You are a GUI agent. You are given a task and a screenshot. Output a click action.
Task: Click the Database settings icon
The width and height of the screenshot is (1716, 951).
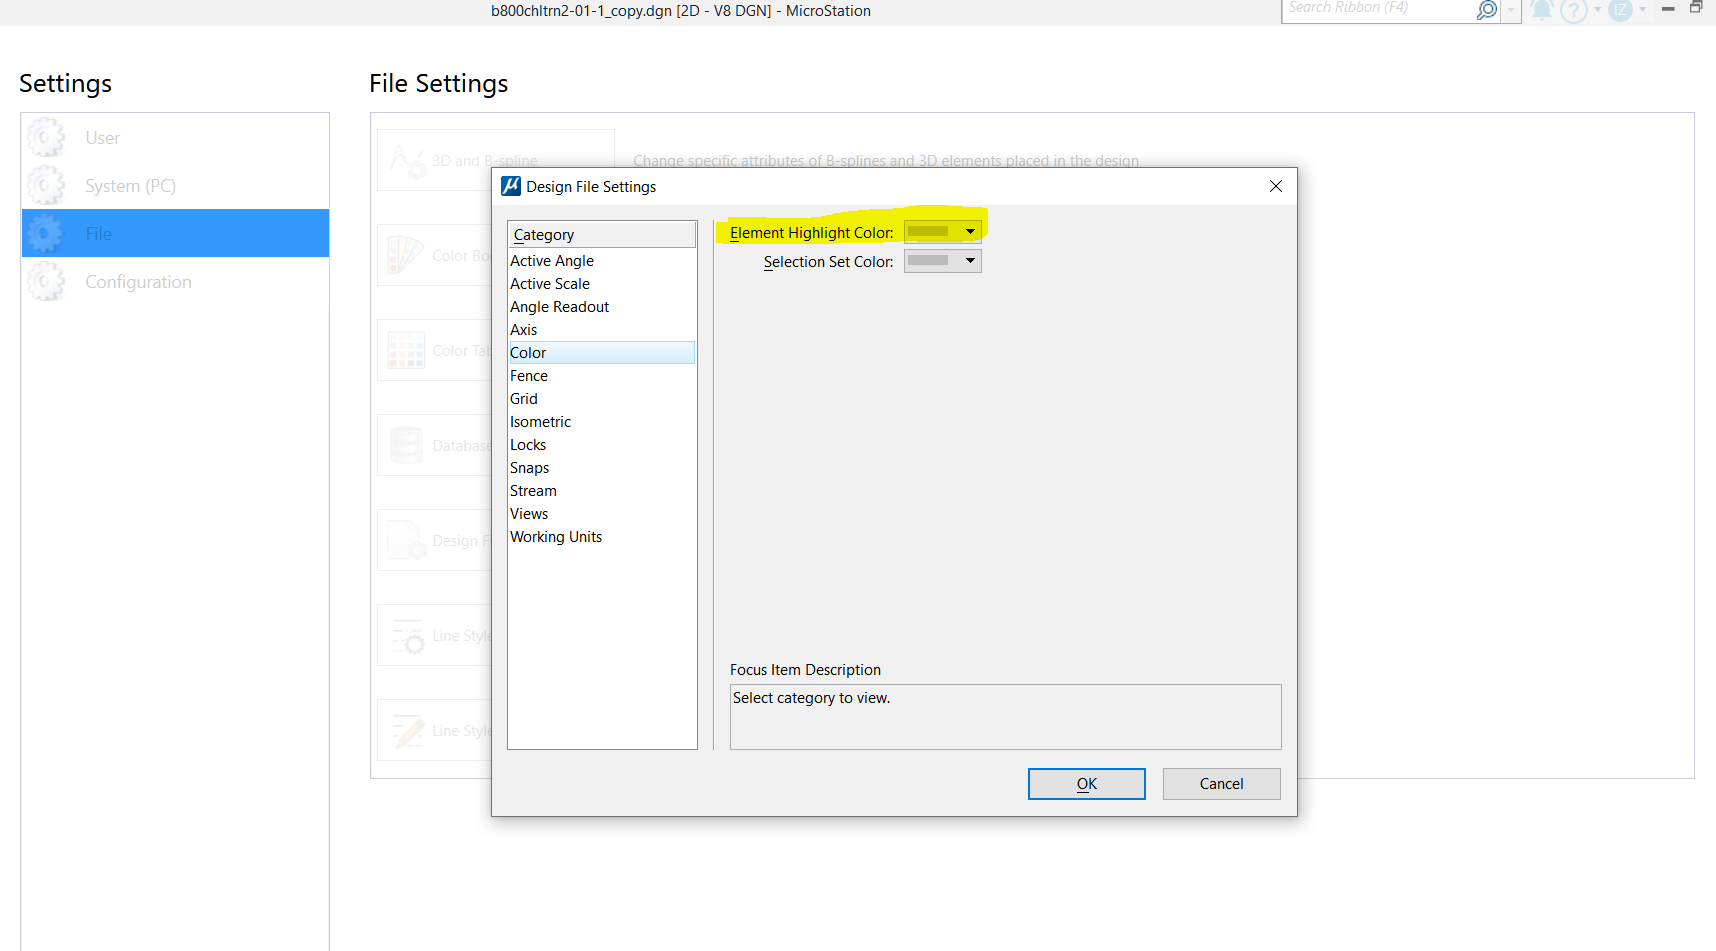406,445
